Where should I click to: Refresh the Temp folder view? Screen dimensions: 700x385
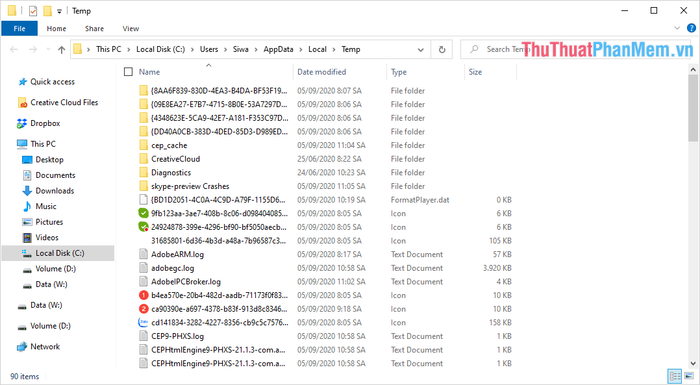click(442, 50)
